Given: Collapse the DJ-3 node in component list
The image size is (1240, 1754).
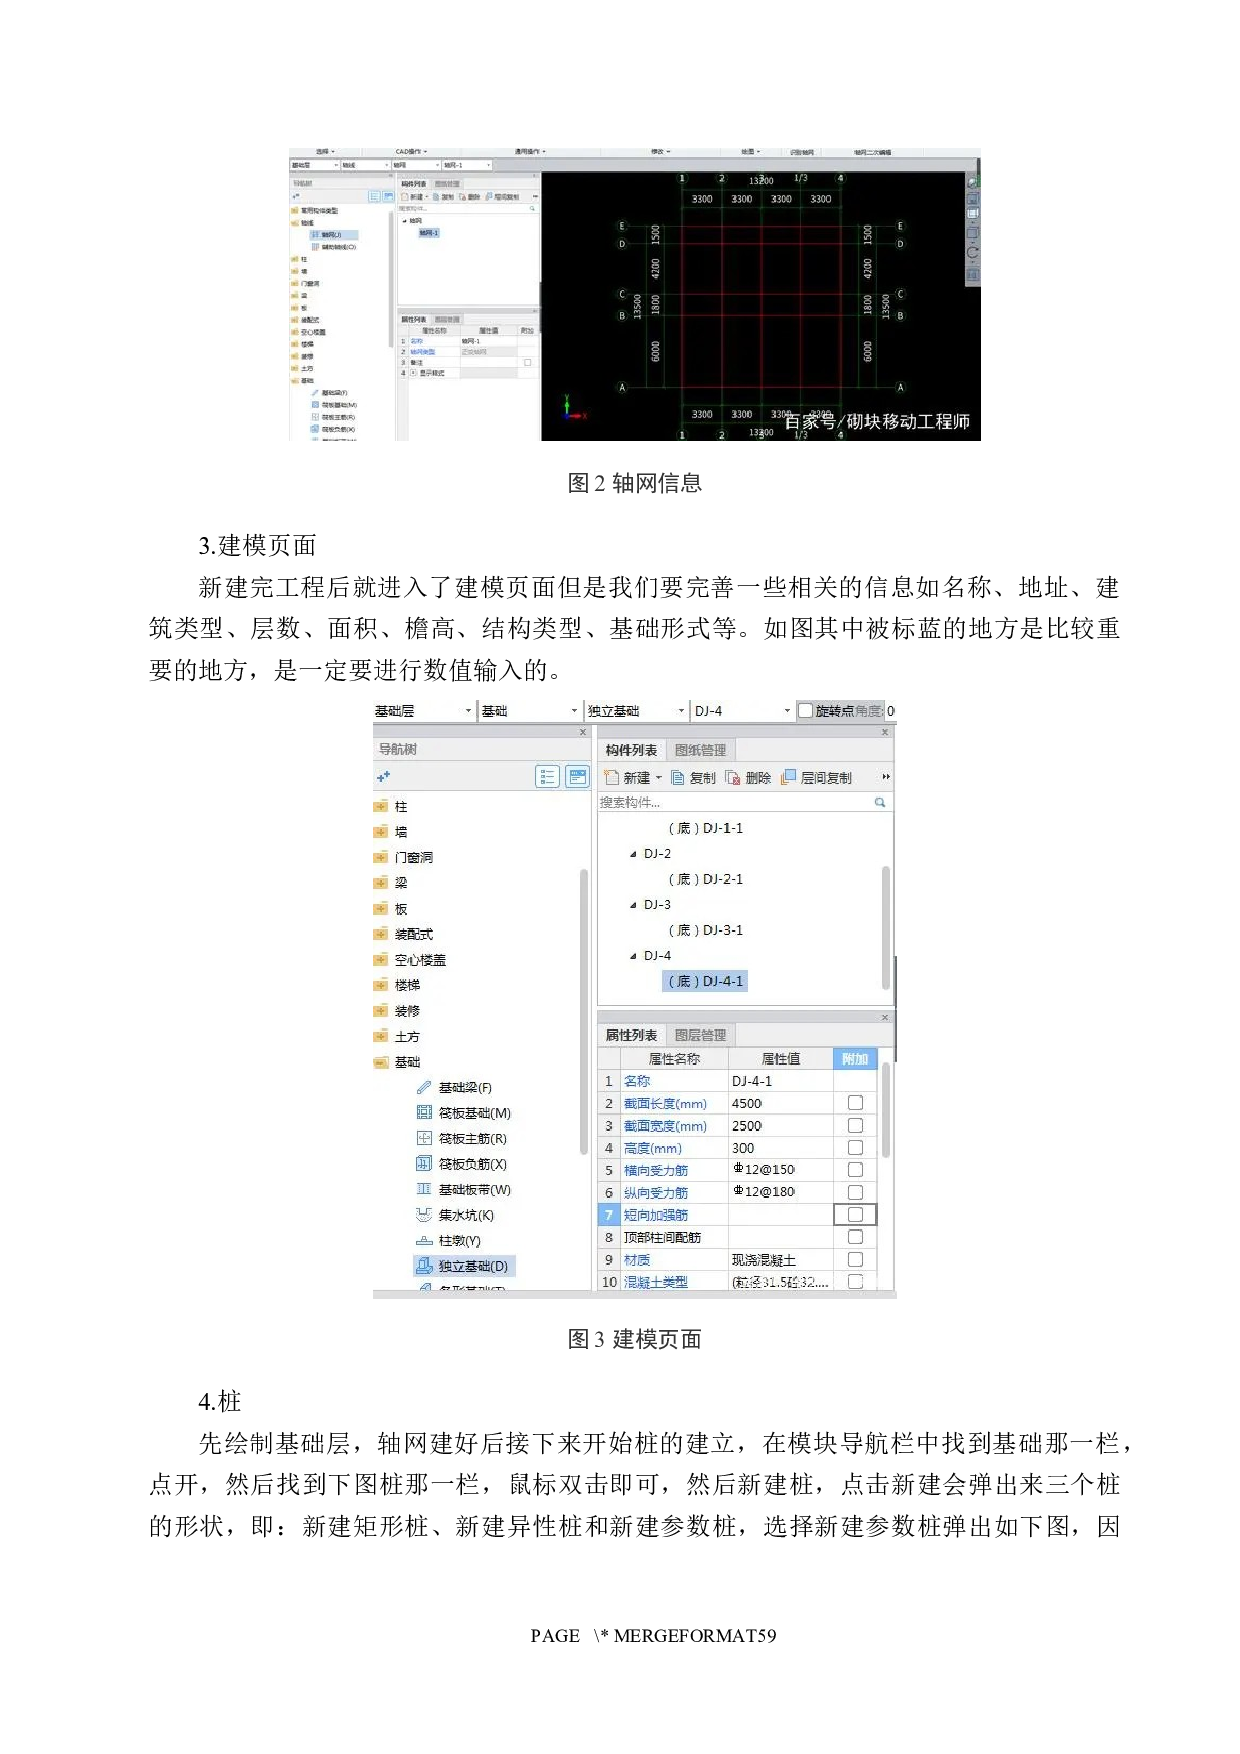Looking at the screenshot, I should pos(633,905).
